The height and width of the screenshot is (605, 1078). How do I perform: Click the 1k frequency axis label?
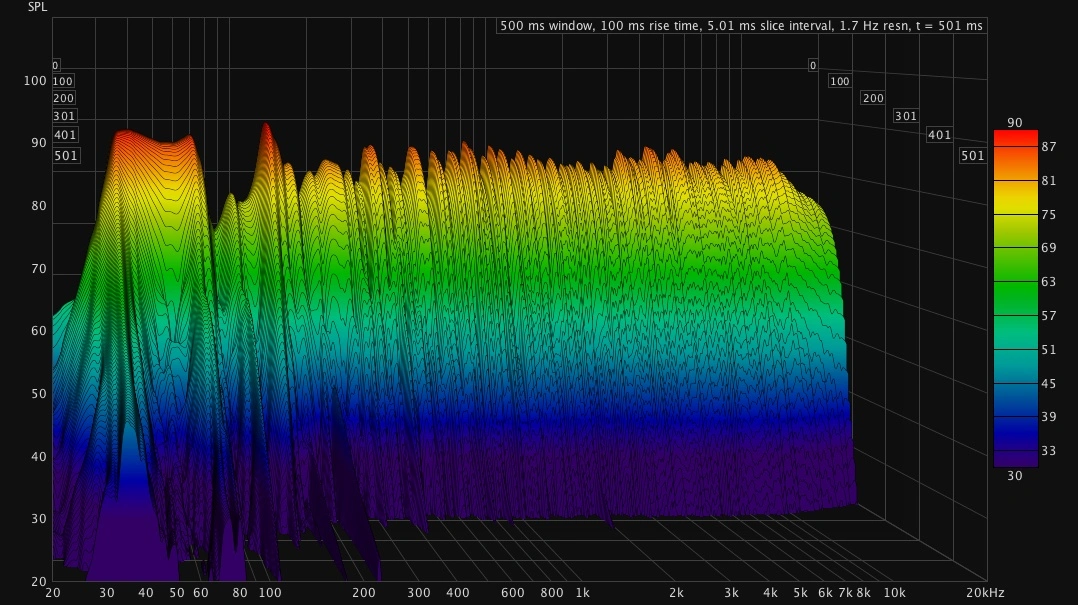coord(582,593)
